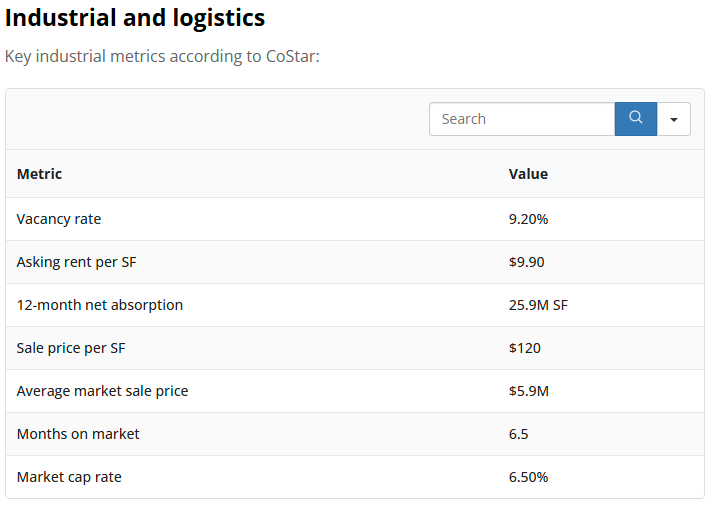Open the dropdown caret beside search button

point(674,119)
